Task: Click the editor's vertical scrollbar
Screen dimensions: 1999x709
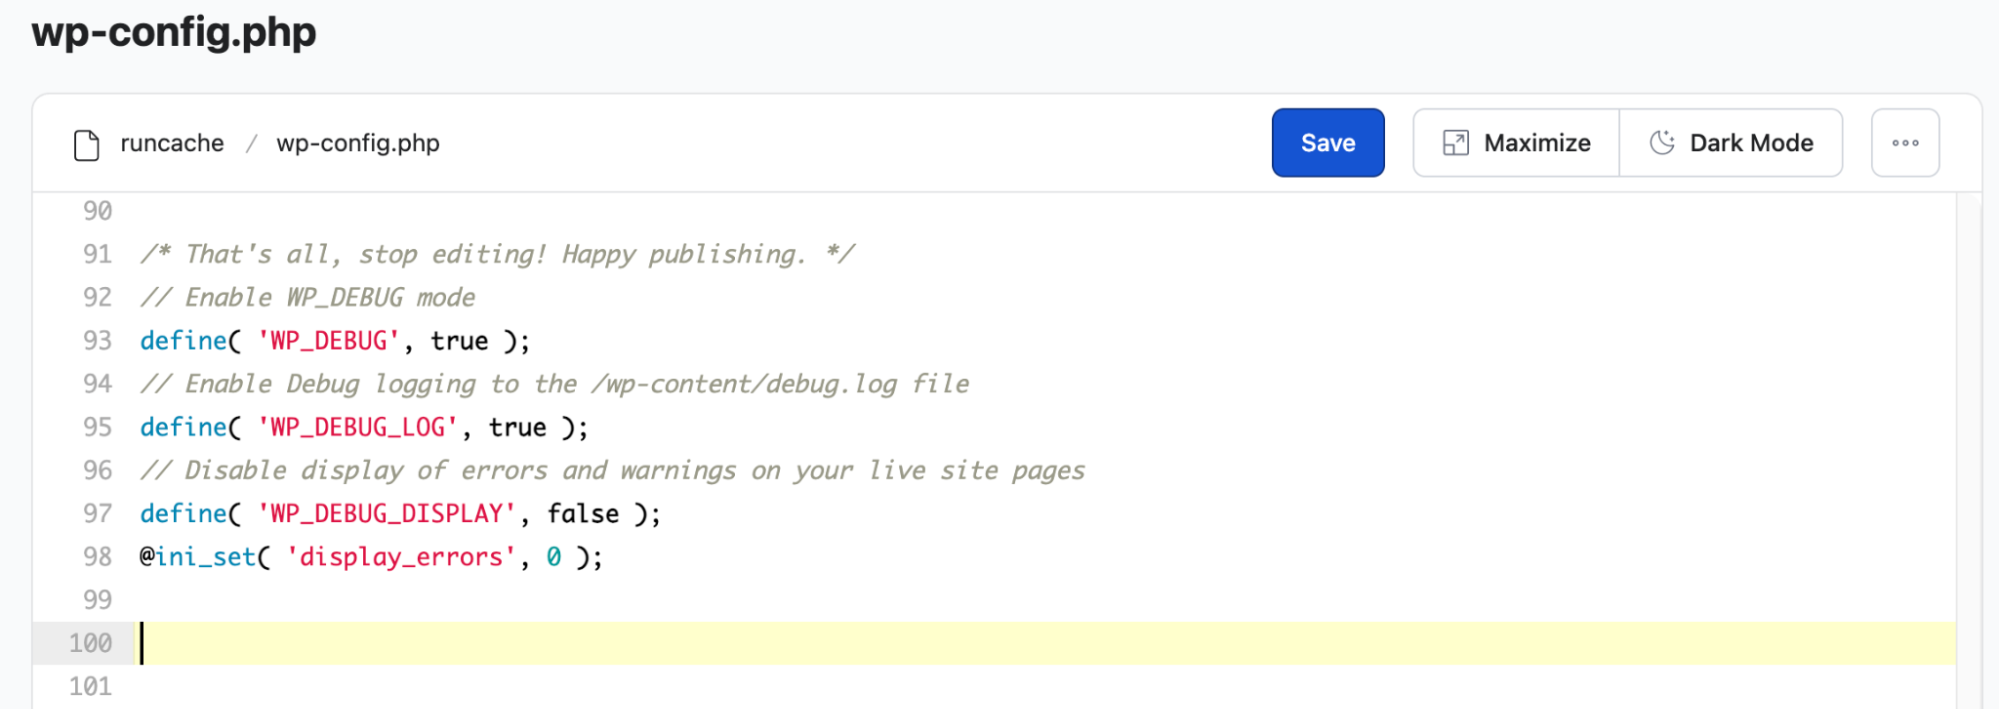Action: coord(1968,450)
